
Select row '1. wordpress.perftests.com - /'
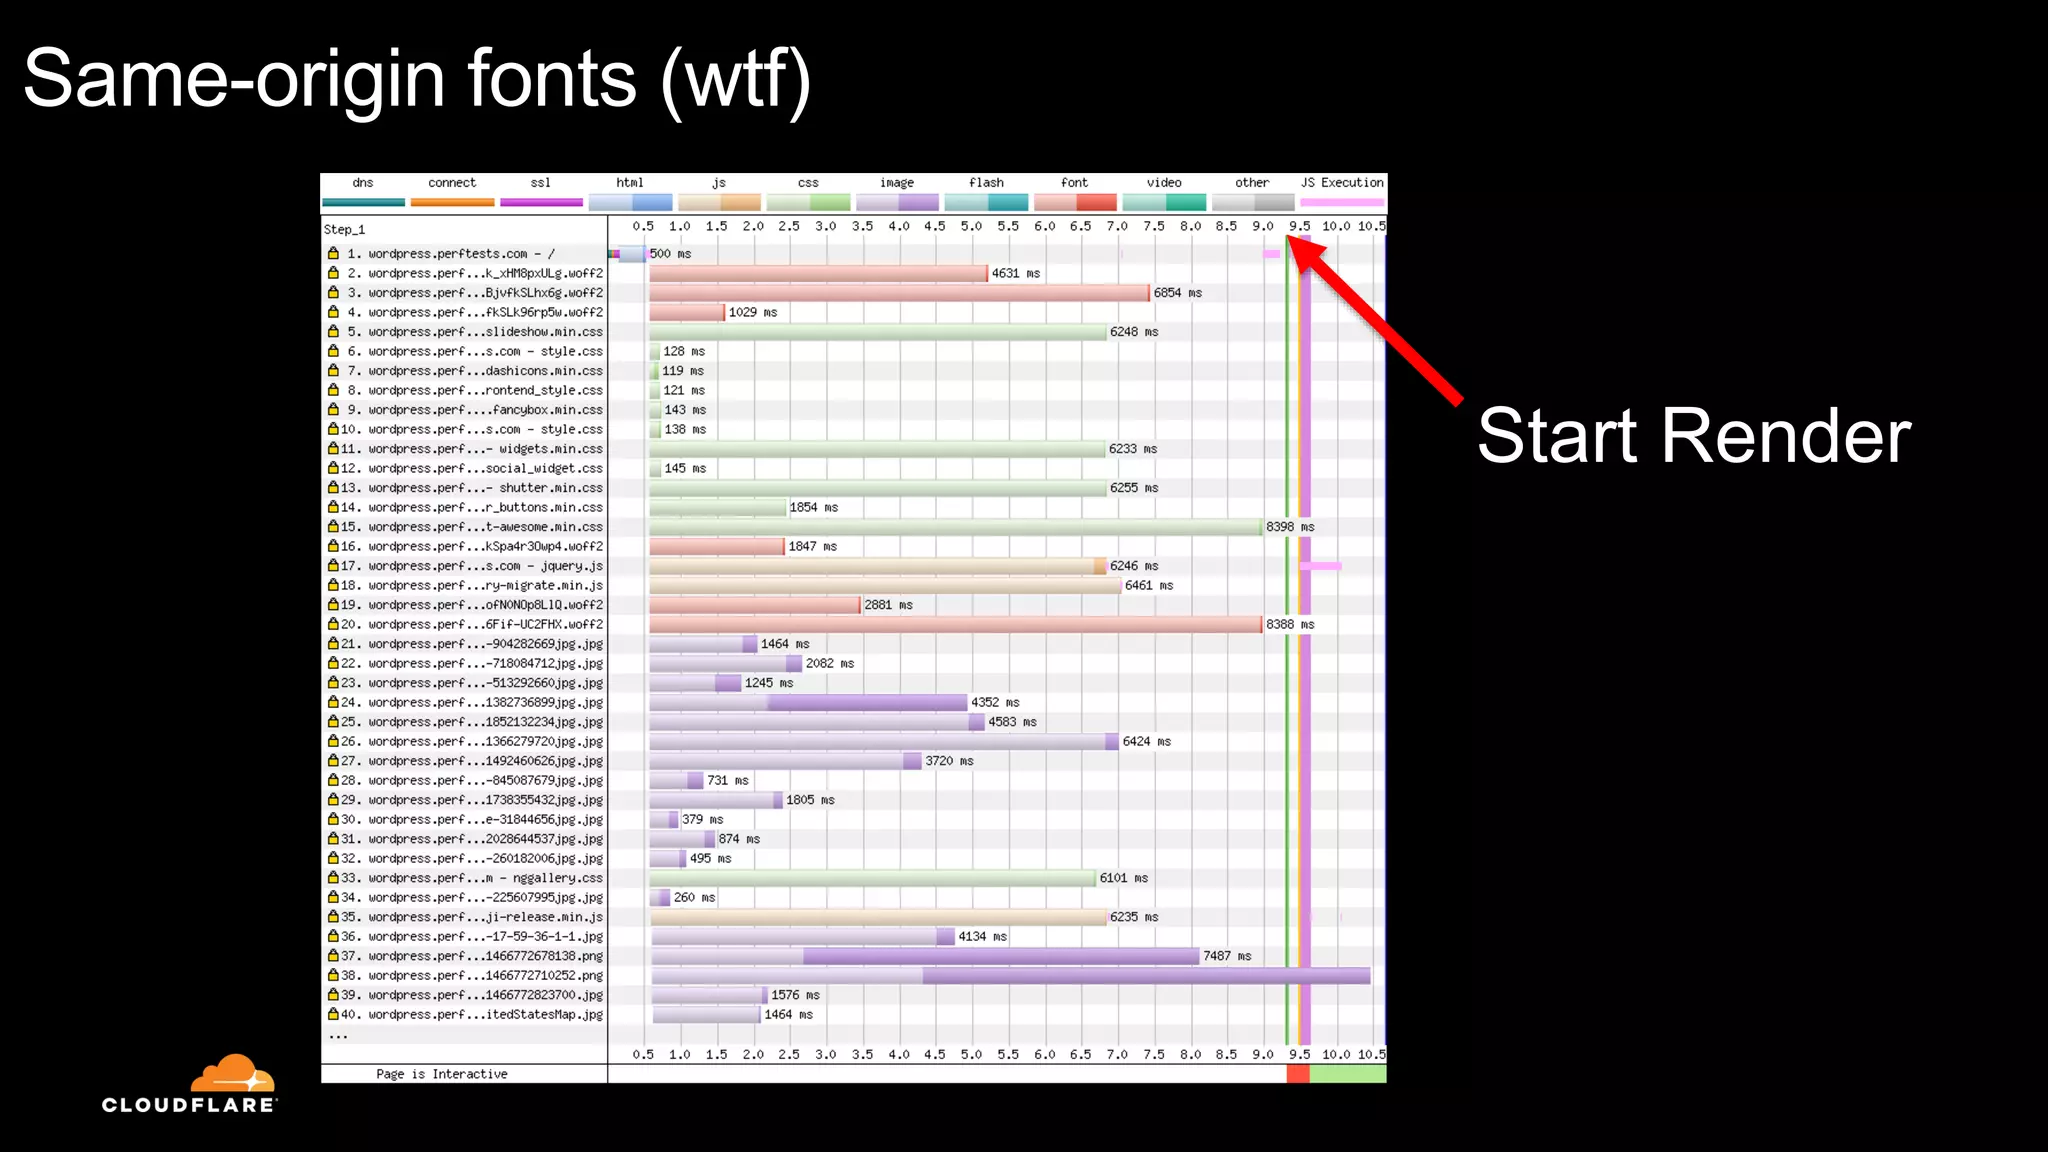[464, 254]
